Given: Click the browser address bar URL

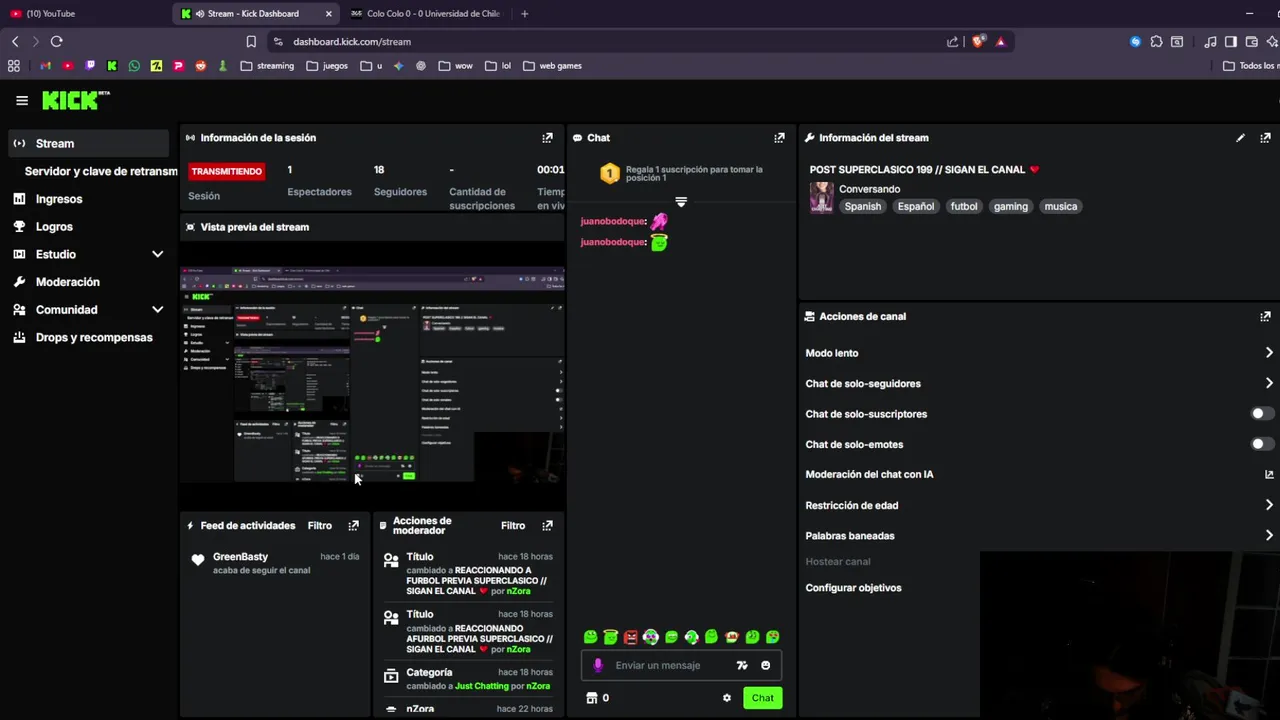Looking at the screenshot, I should (x=352, y=42).
